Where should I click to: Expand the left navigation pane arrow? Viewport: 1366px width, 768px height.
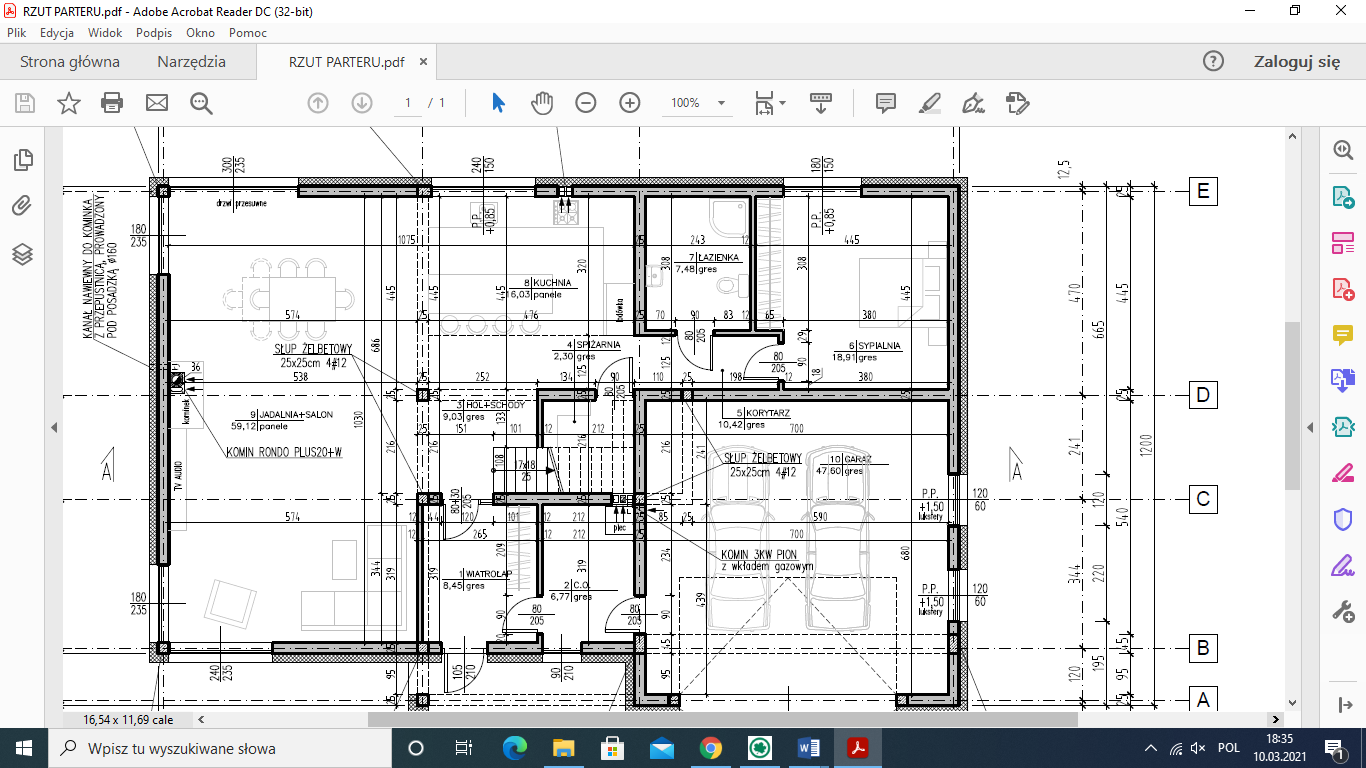pyautogui.click(x=54, y=427)
